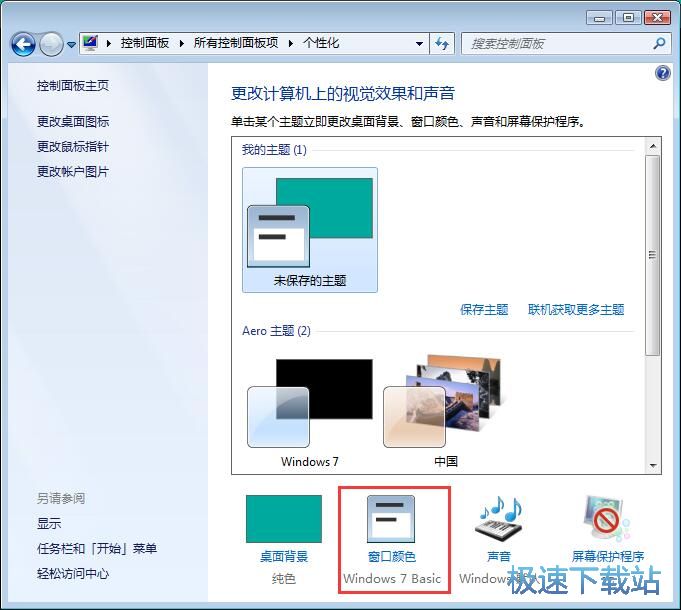
Task: Open the 声音 music notes icon
Action: [499, 517]
